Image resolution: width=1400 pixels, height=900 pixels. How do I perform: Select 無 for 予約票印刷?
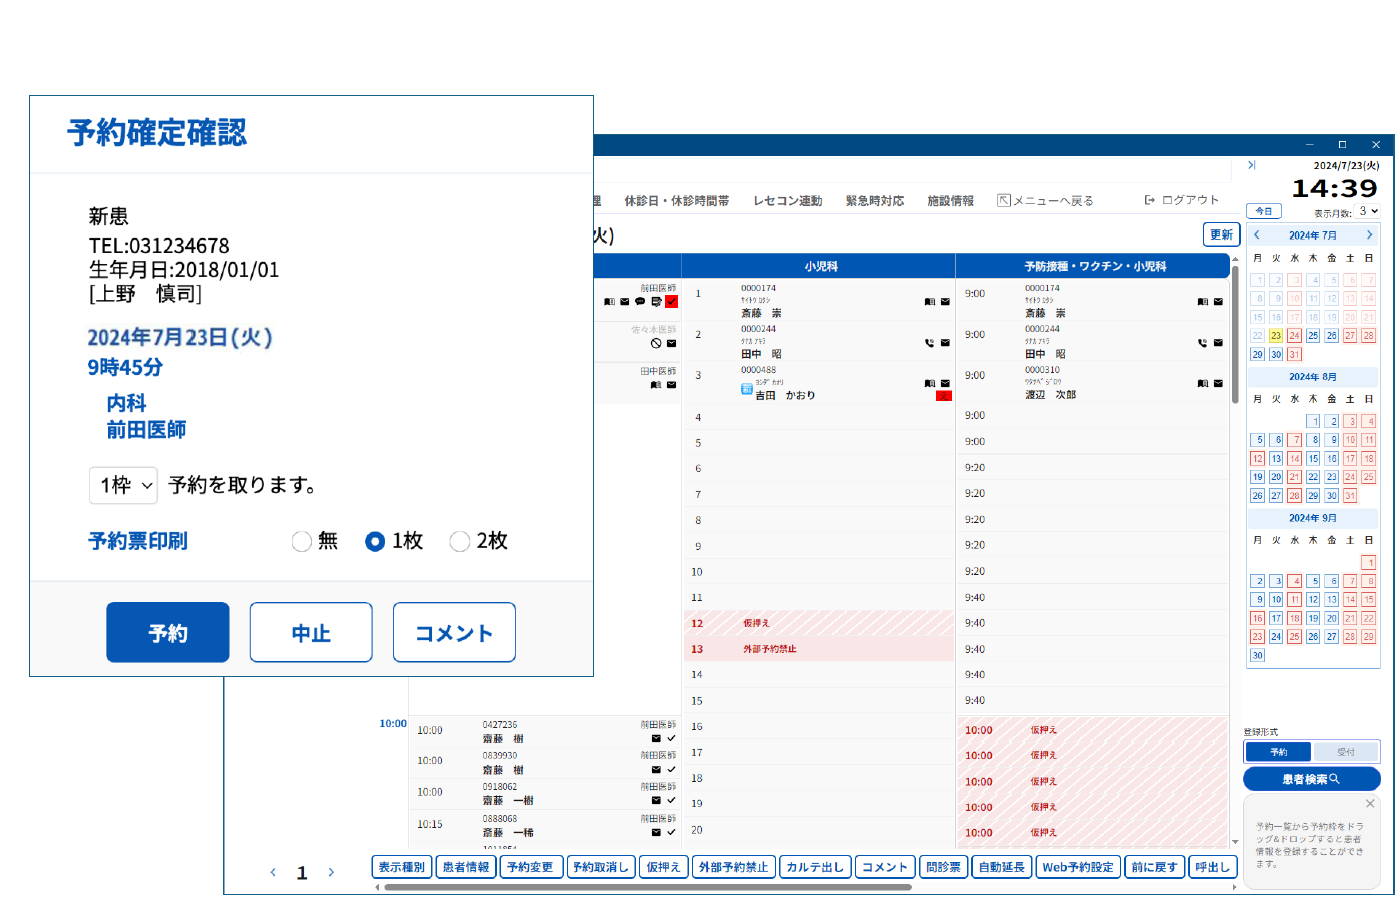click(x=302, y=542)
